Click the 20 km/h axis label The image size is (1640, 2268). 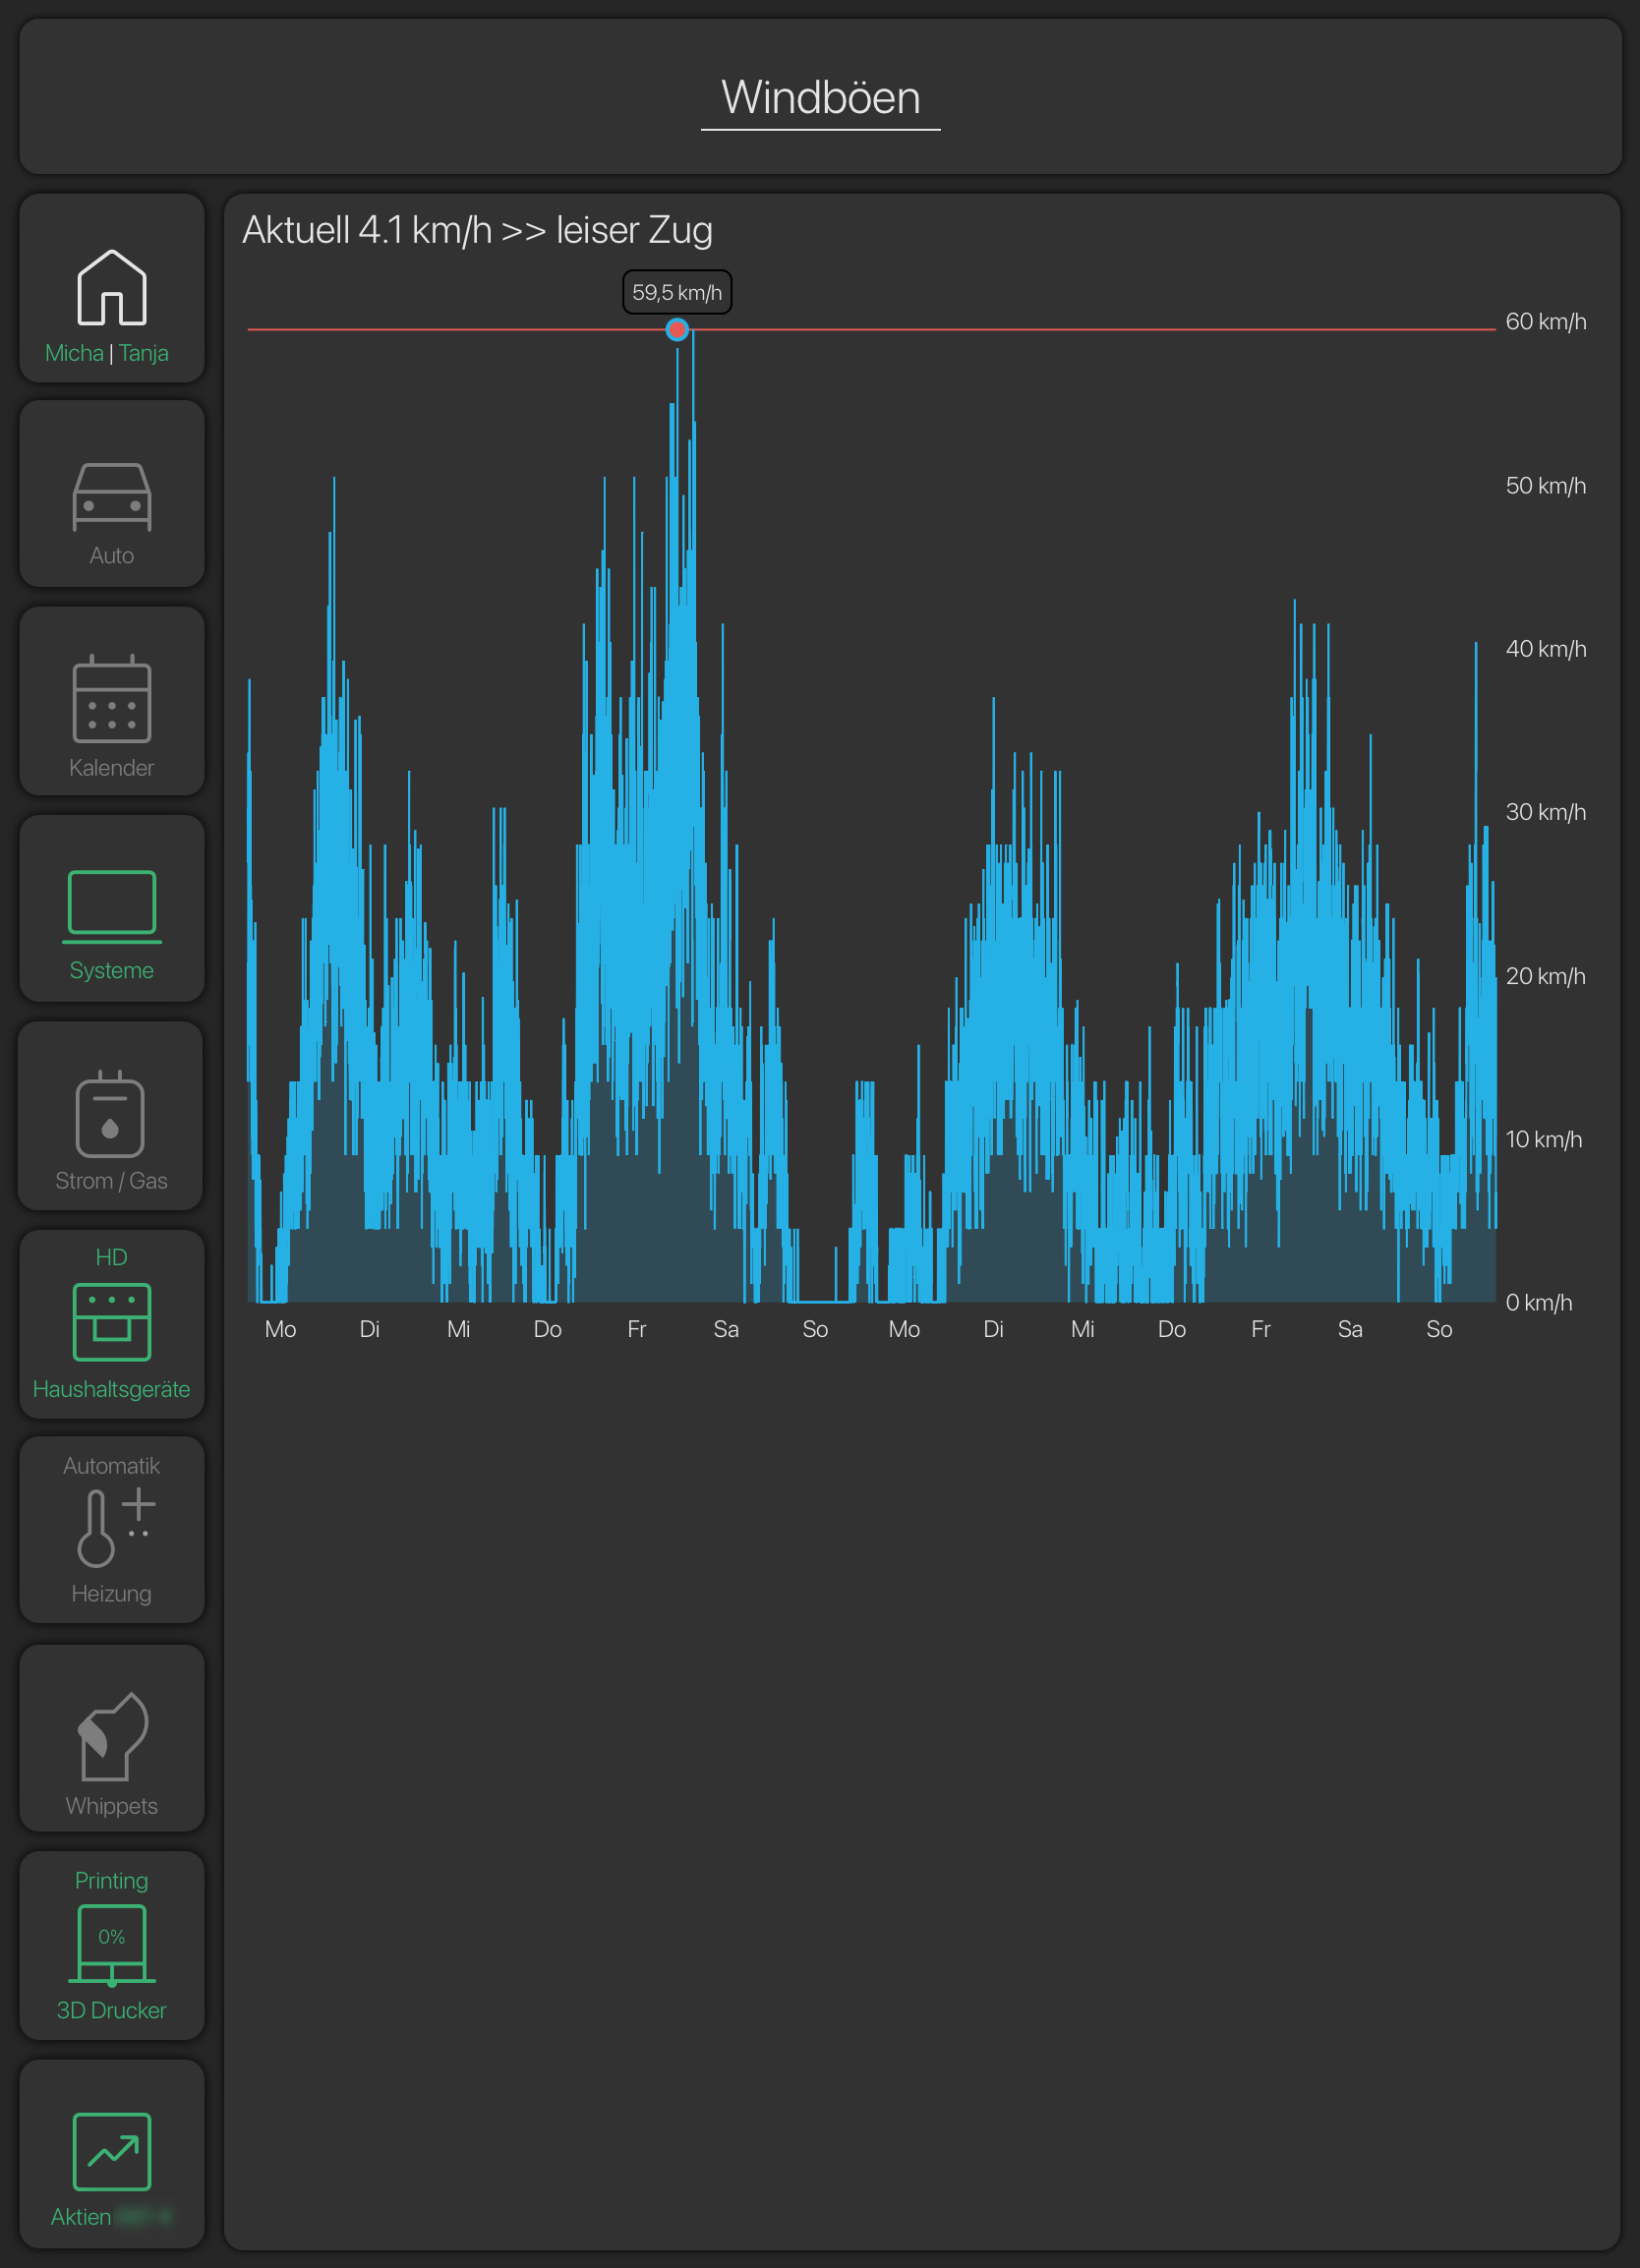click(1546, 976)
